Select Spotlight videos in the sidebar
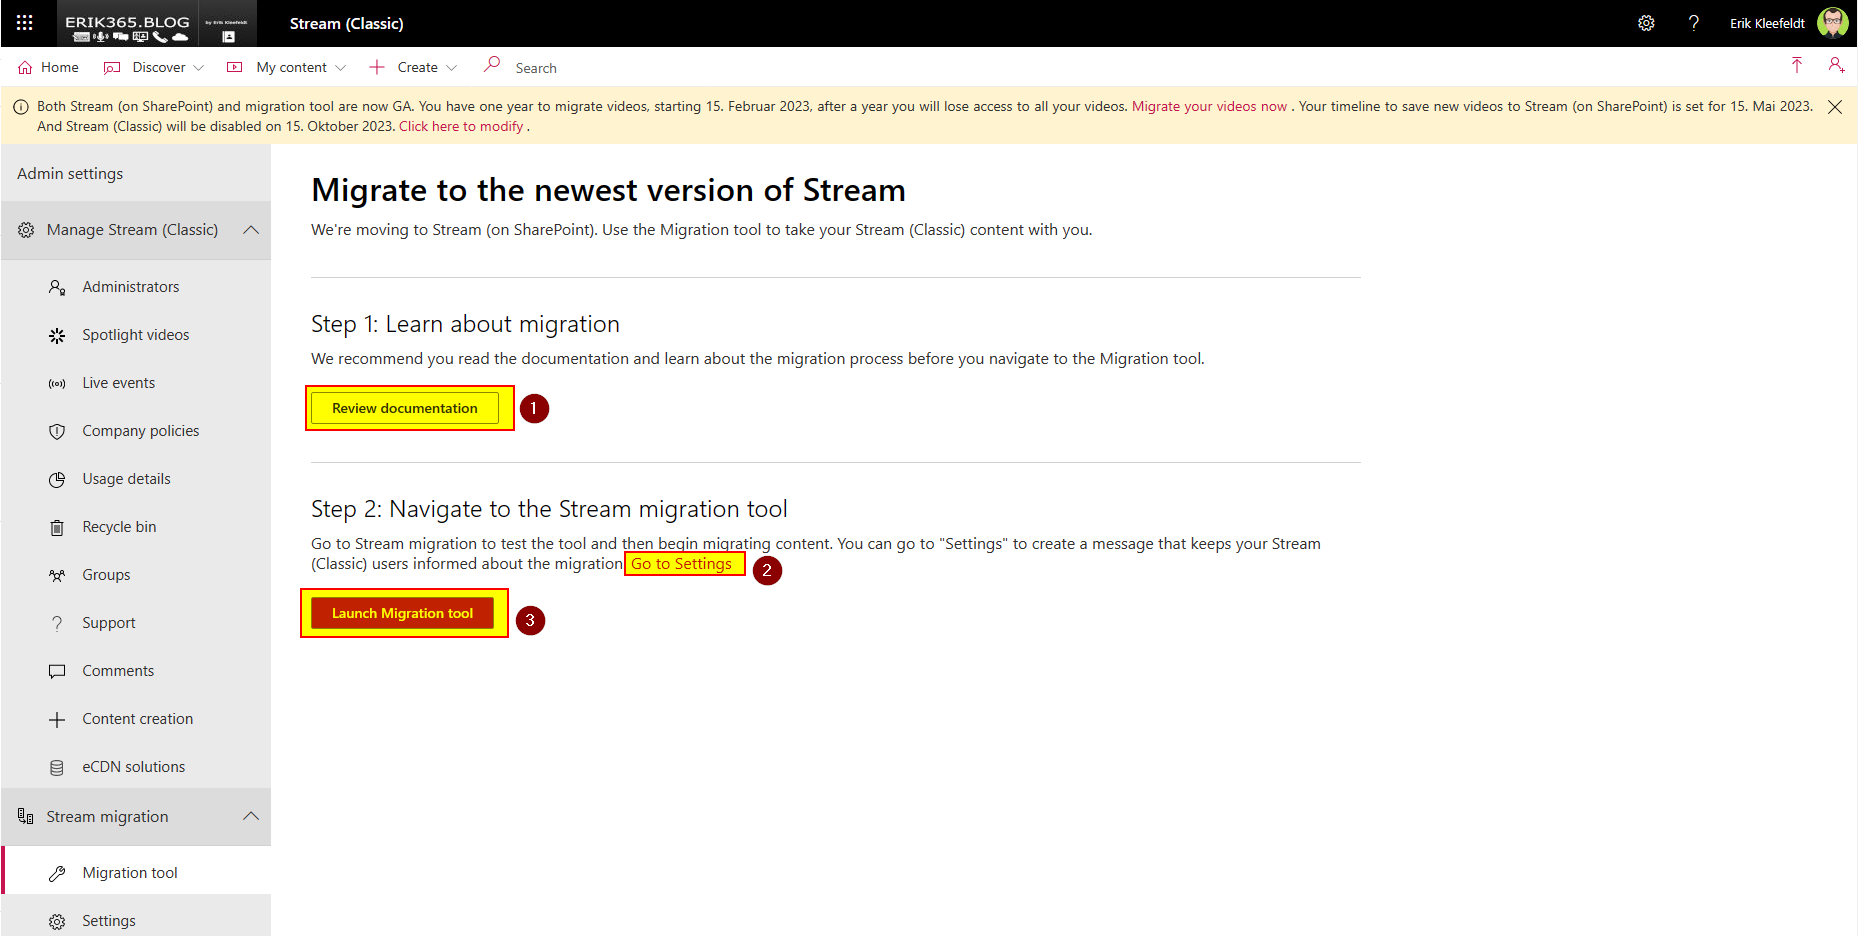 (x=135, y=335)
